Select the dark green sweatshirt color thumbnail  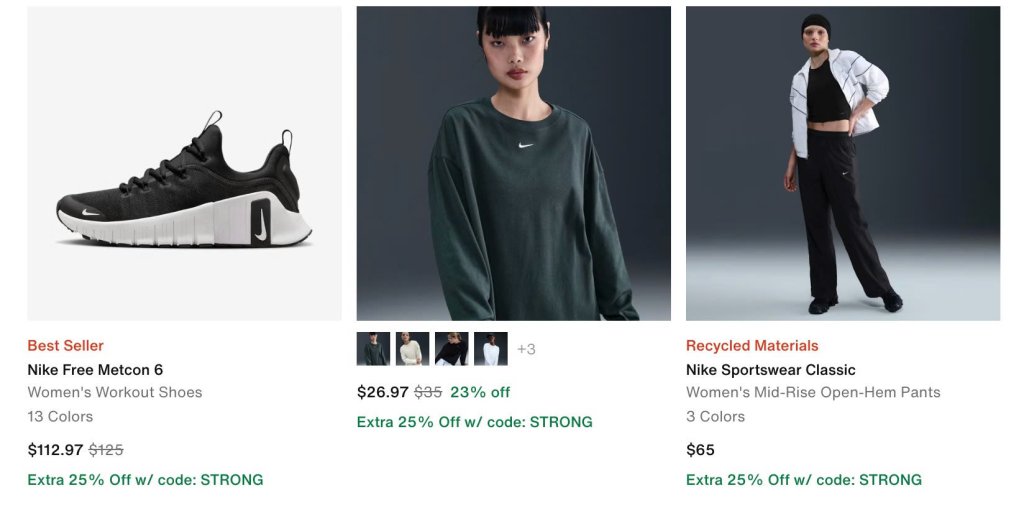pyautogui.click(x=373, y=349)
